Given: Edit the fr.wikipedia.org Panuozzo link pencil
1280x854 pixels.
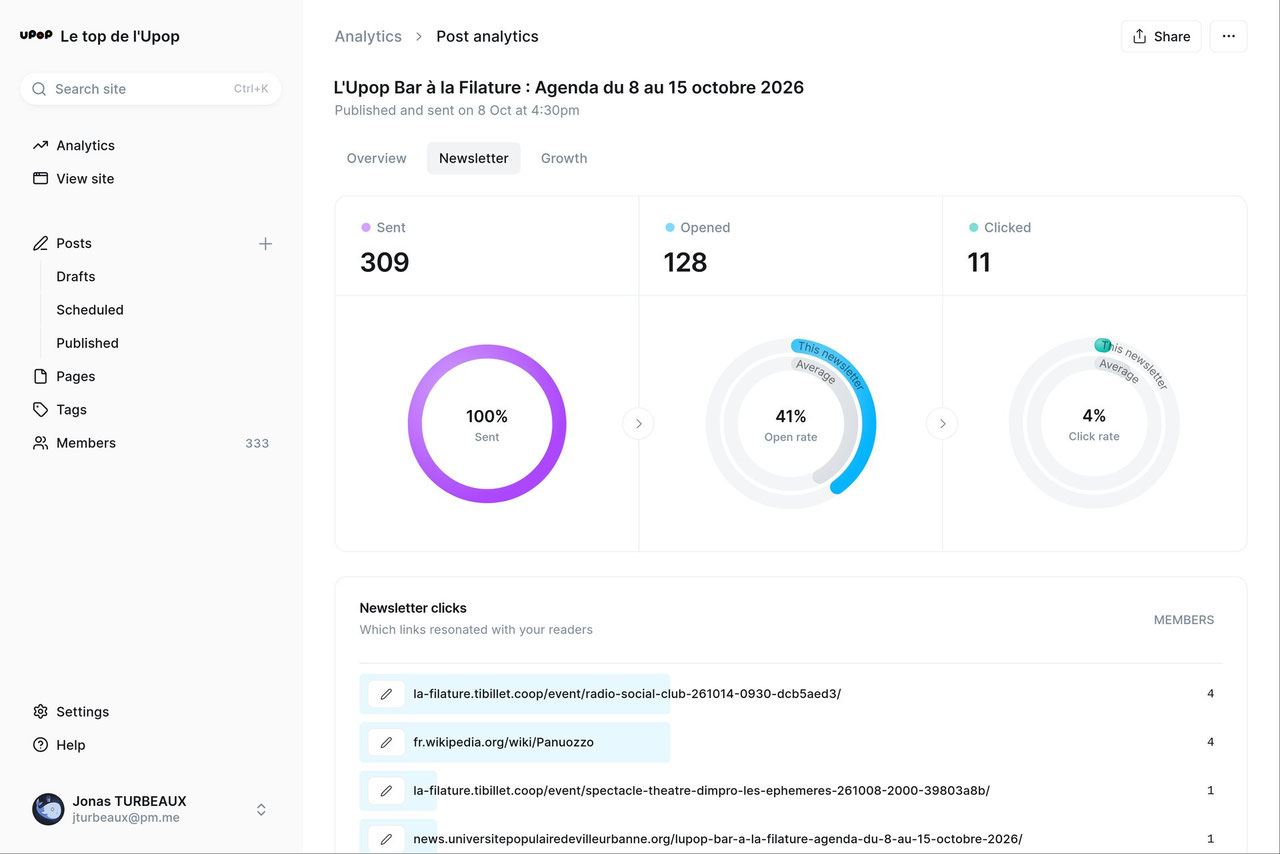Looking at the screenshot, I should pos(386,742).
